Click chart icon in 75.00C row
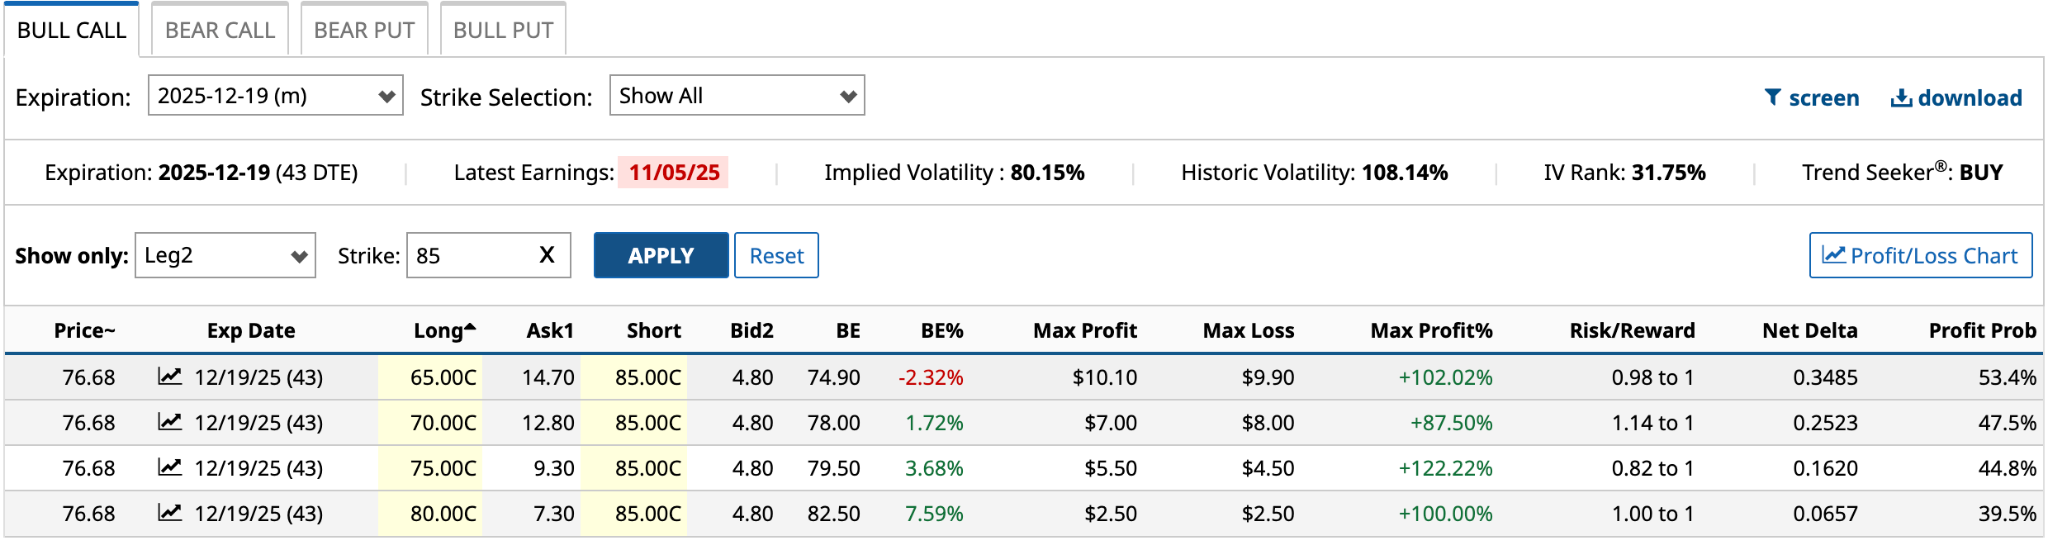The height and width of the screenshot is (540, 2048). pos(170,467)
